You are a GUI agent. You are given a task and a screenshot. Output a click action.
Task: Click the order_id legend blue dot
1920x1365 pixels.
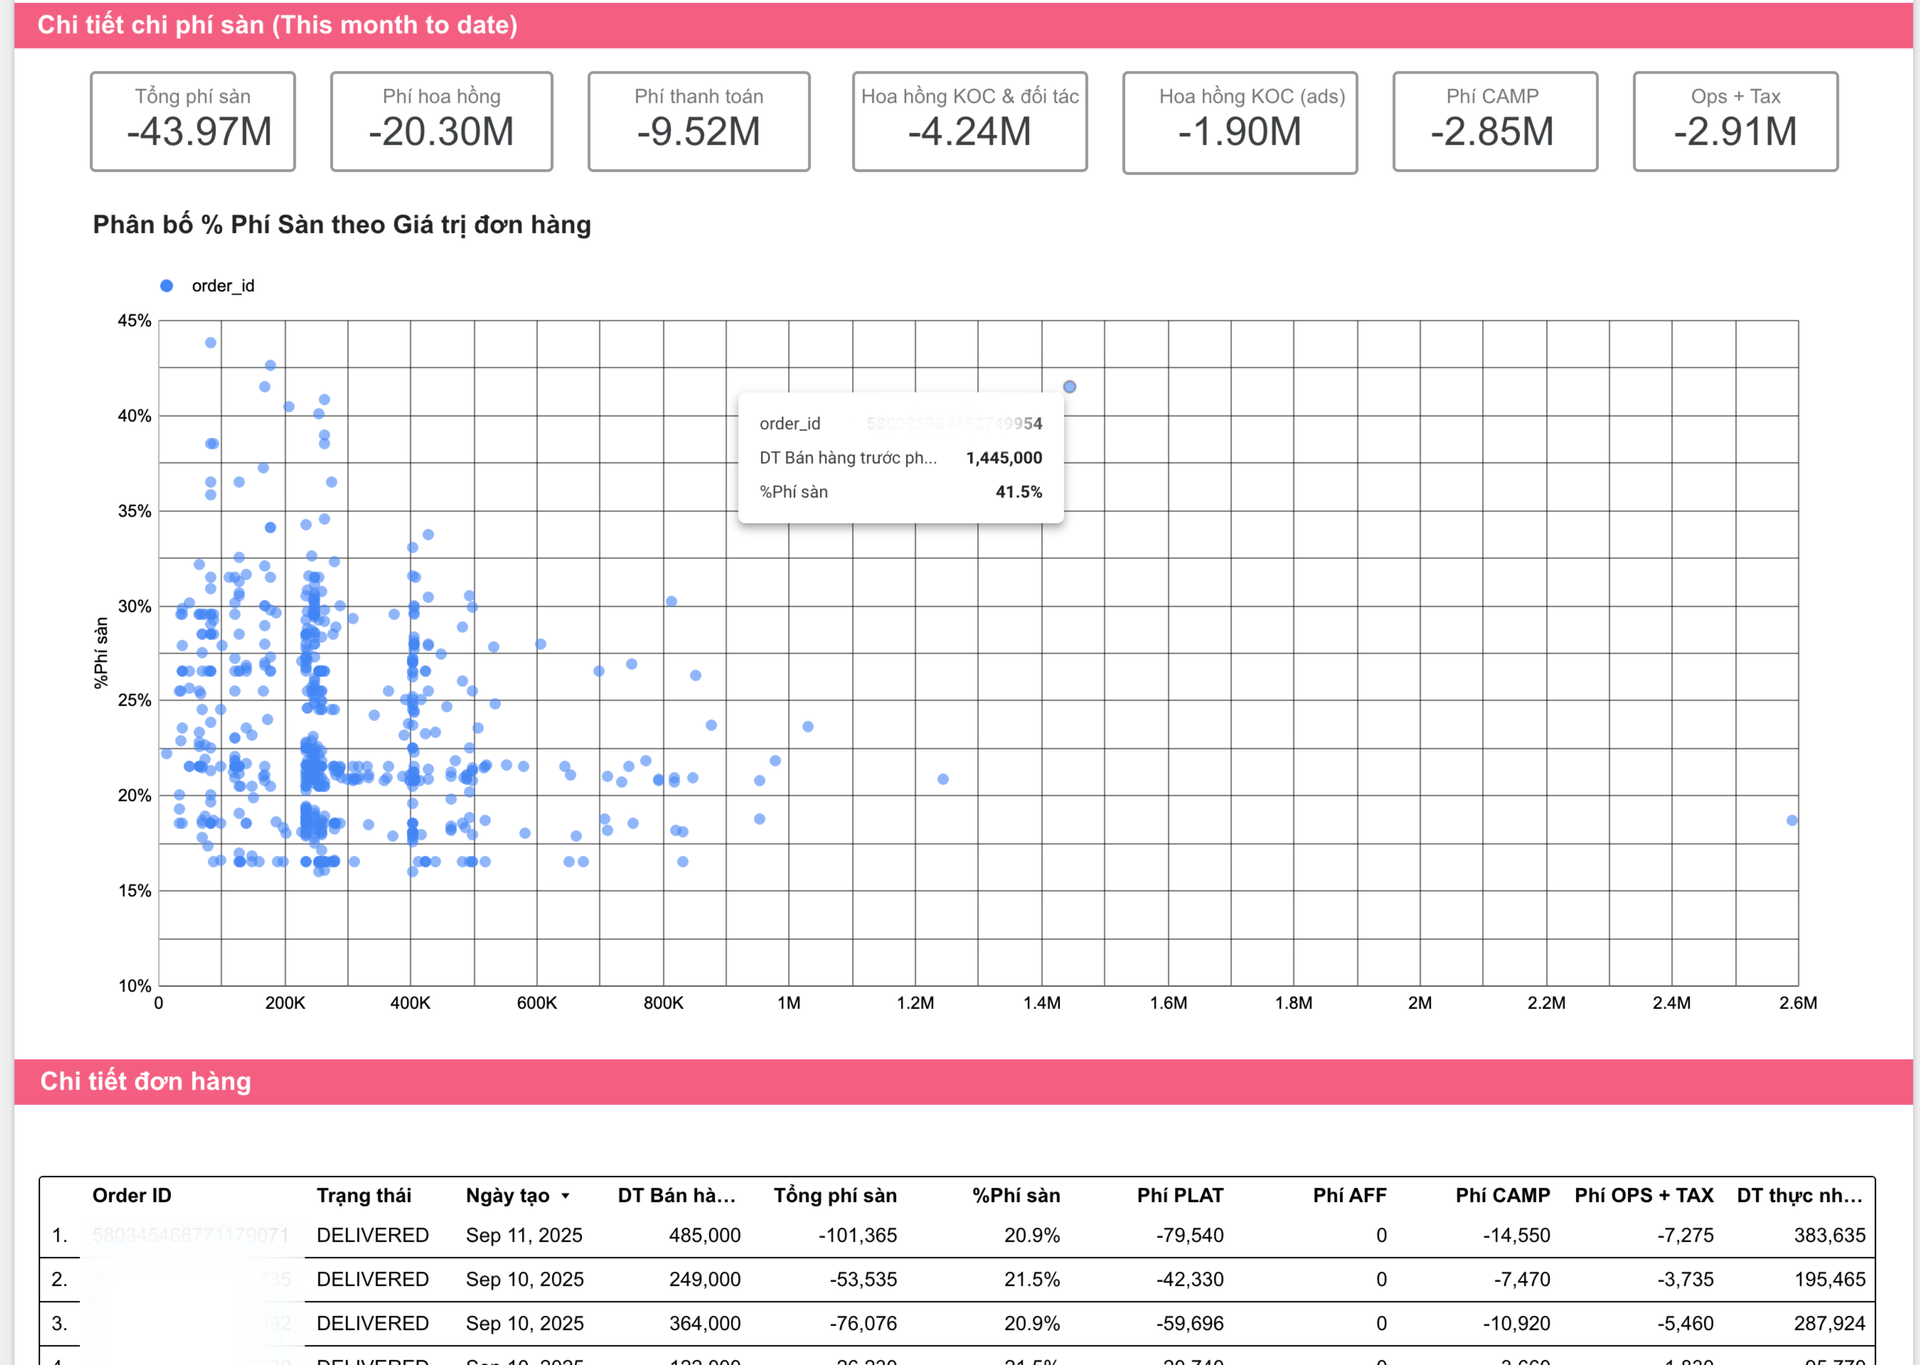pos(167,286)
